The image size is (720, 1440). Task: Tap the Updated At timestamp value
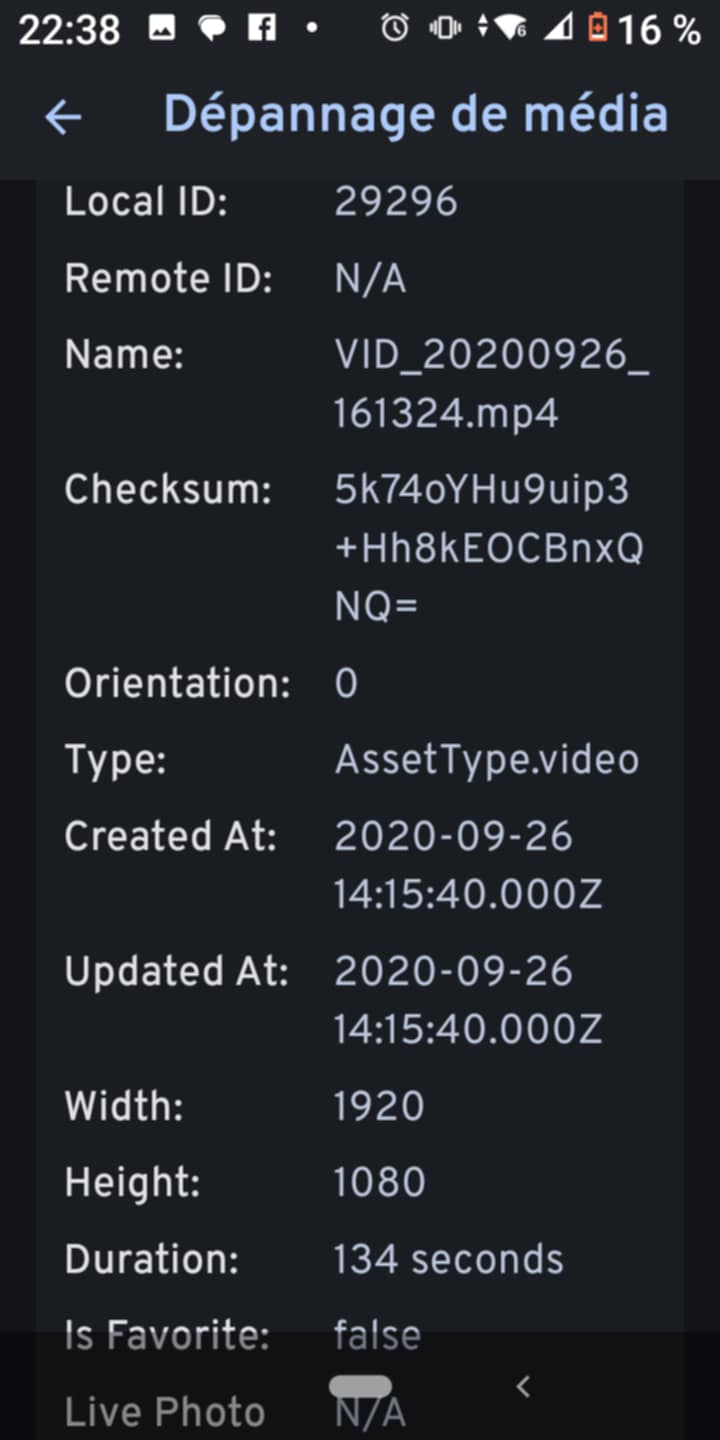click(468, 1000)
